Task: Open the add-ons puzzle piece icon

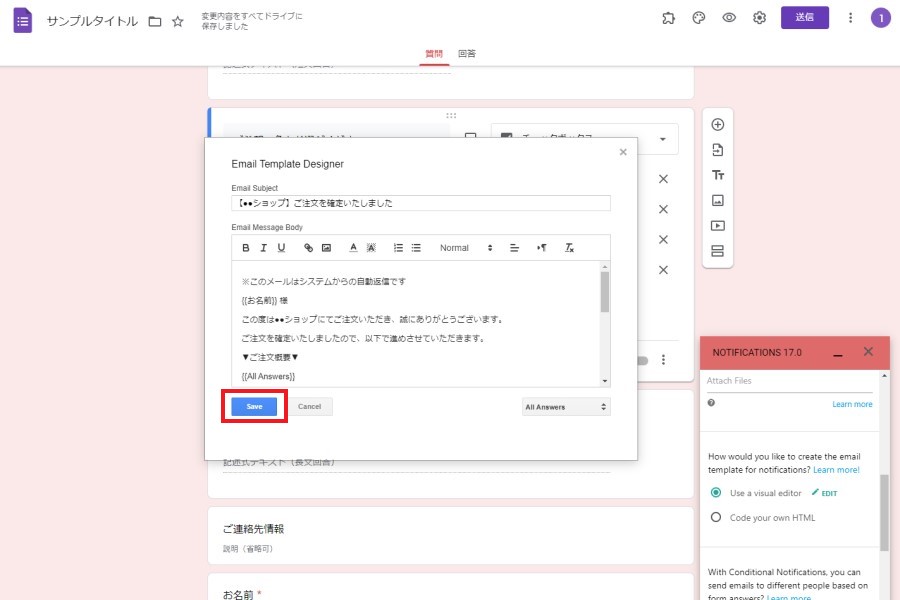Action: tap(668, 18)
